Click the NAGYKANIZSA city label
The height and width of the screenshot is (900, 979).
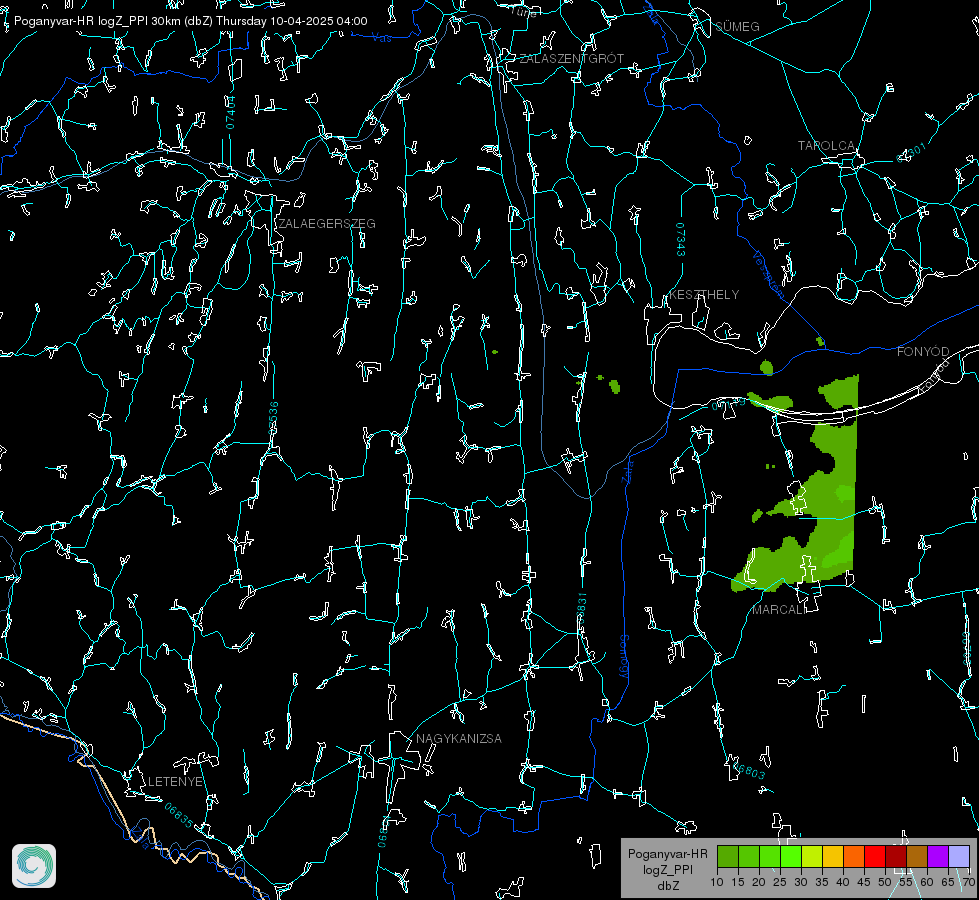(459, 739)
